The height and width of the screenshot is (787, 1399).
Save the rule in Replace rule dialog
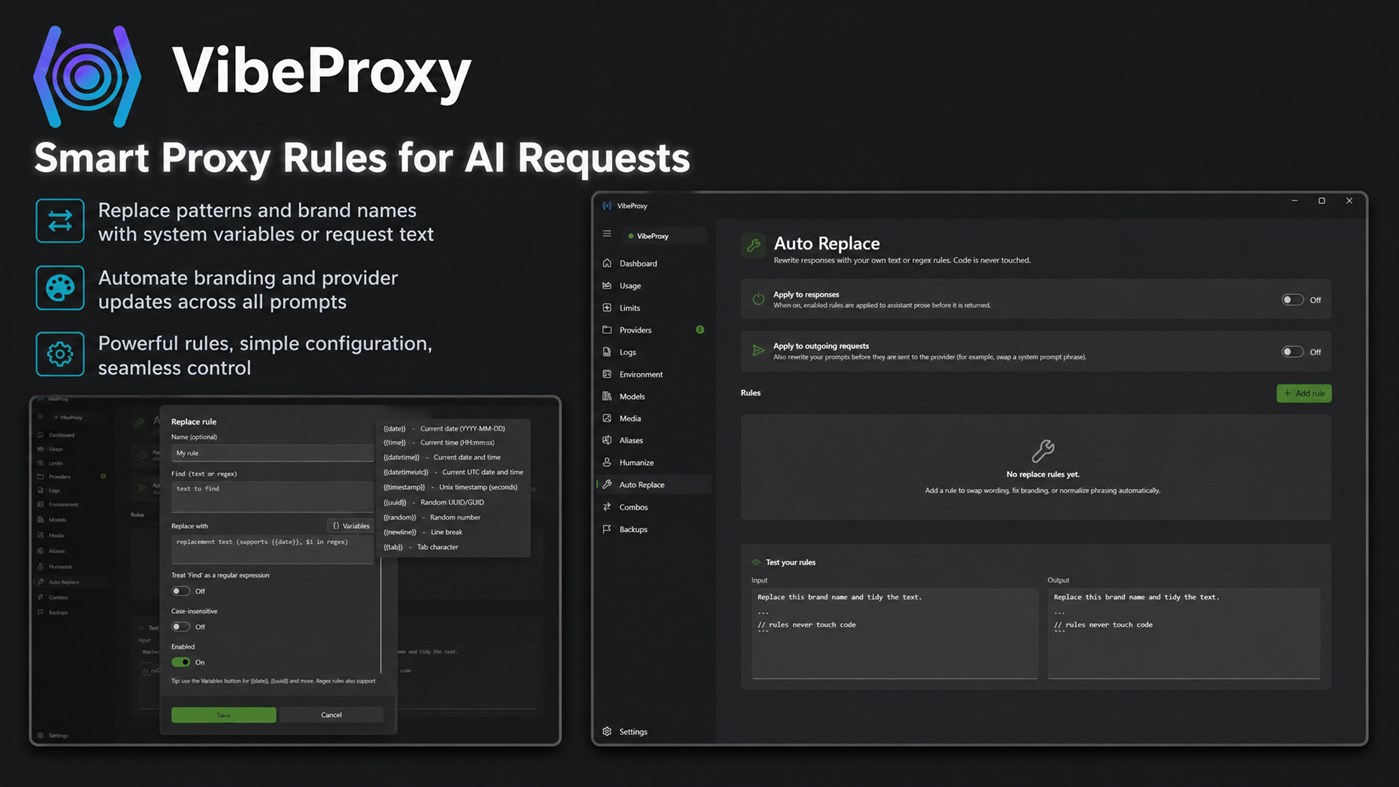click(x=223, y=715)
